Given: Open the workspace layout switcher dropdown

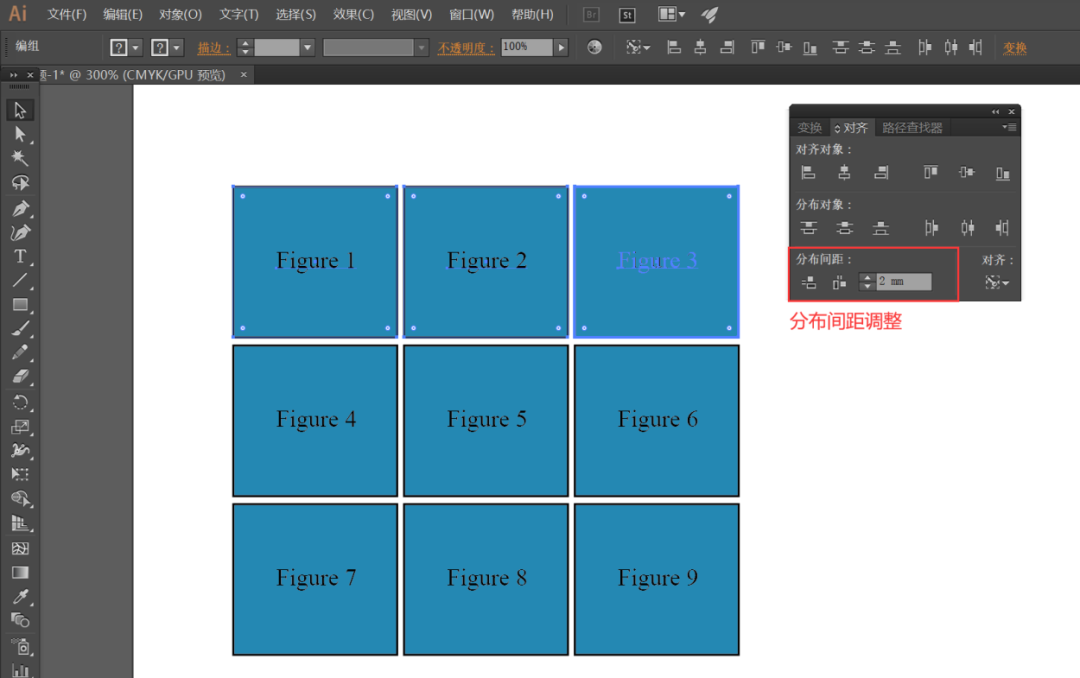Looking at the screenshot, I should coord(672,14).
